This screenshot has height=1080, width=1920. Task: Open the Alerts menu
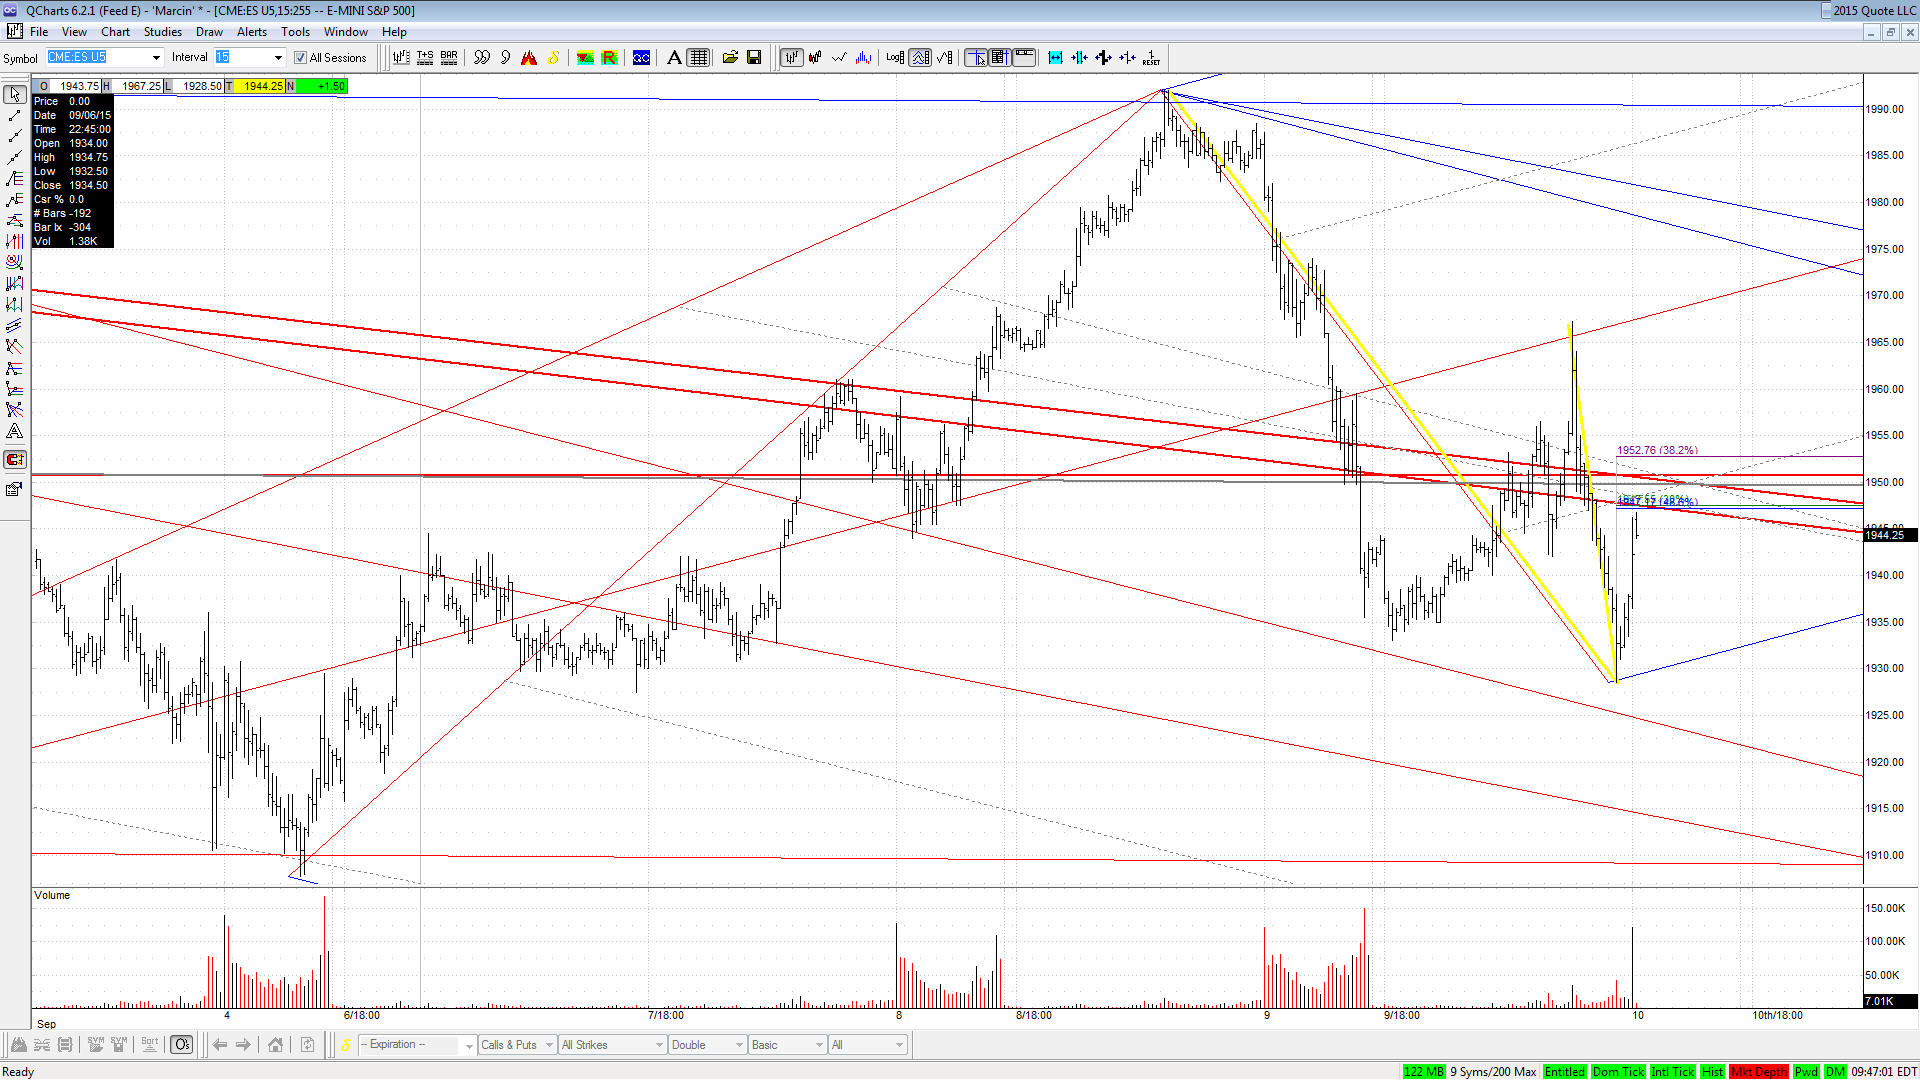252,32
